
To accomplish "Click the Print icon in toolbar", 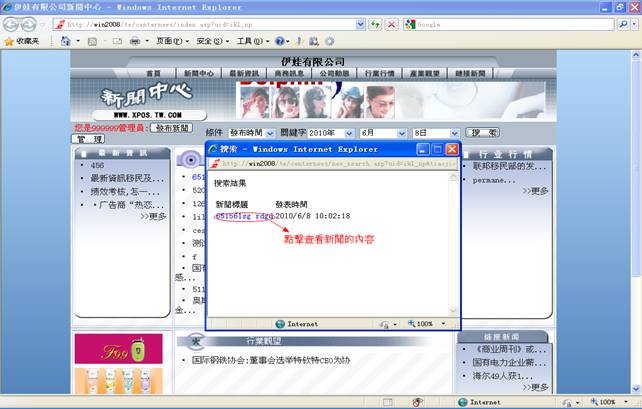I will point(134,41).
